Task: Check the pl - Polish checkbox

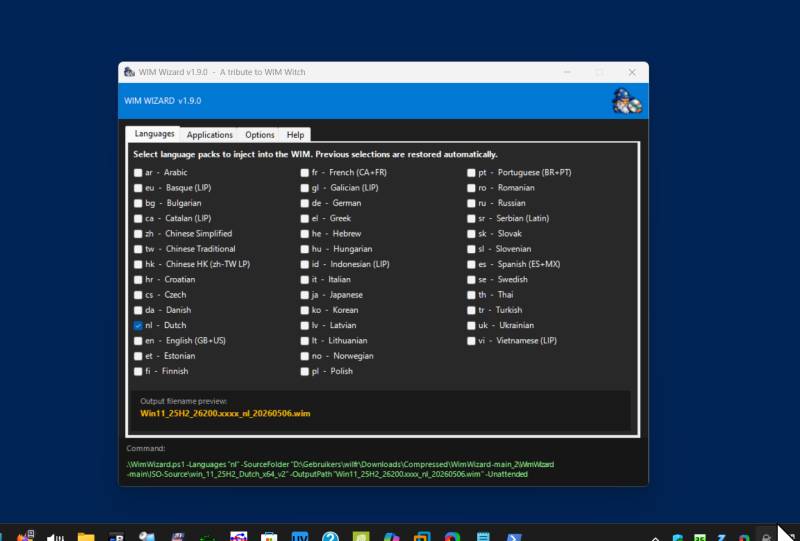Action: 305,372
